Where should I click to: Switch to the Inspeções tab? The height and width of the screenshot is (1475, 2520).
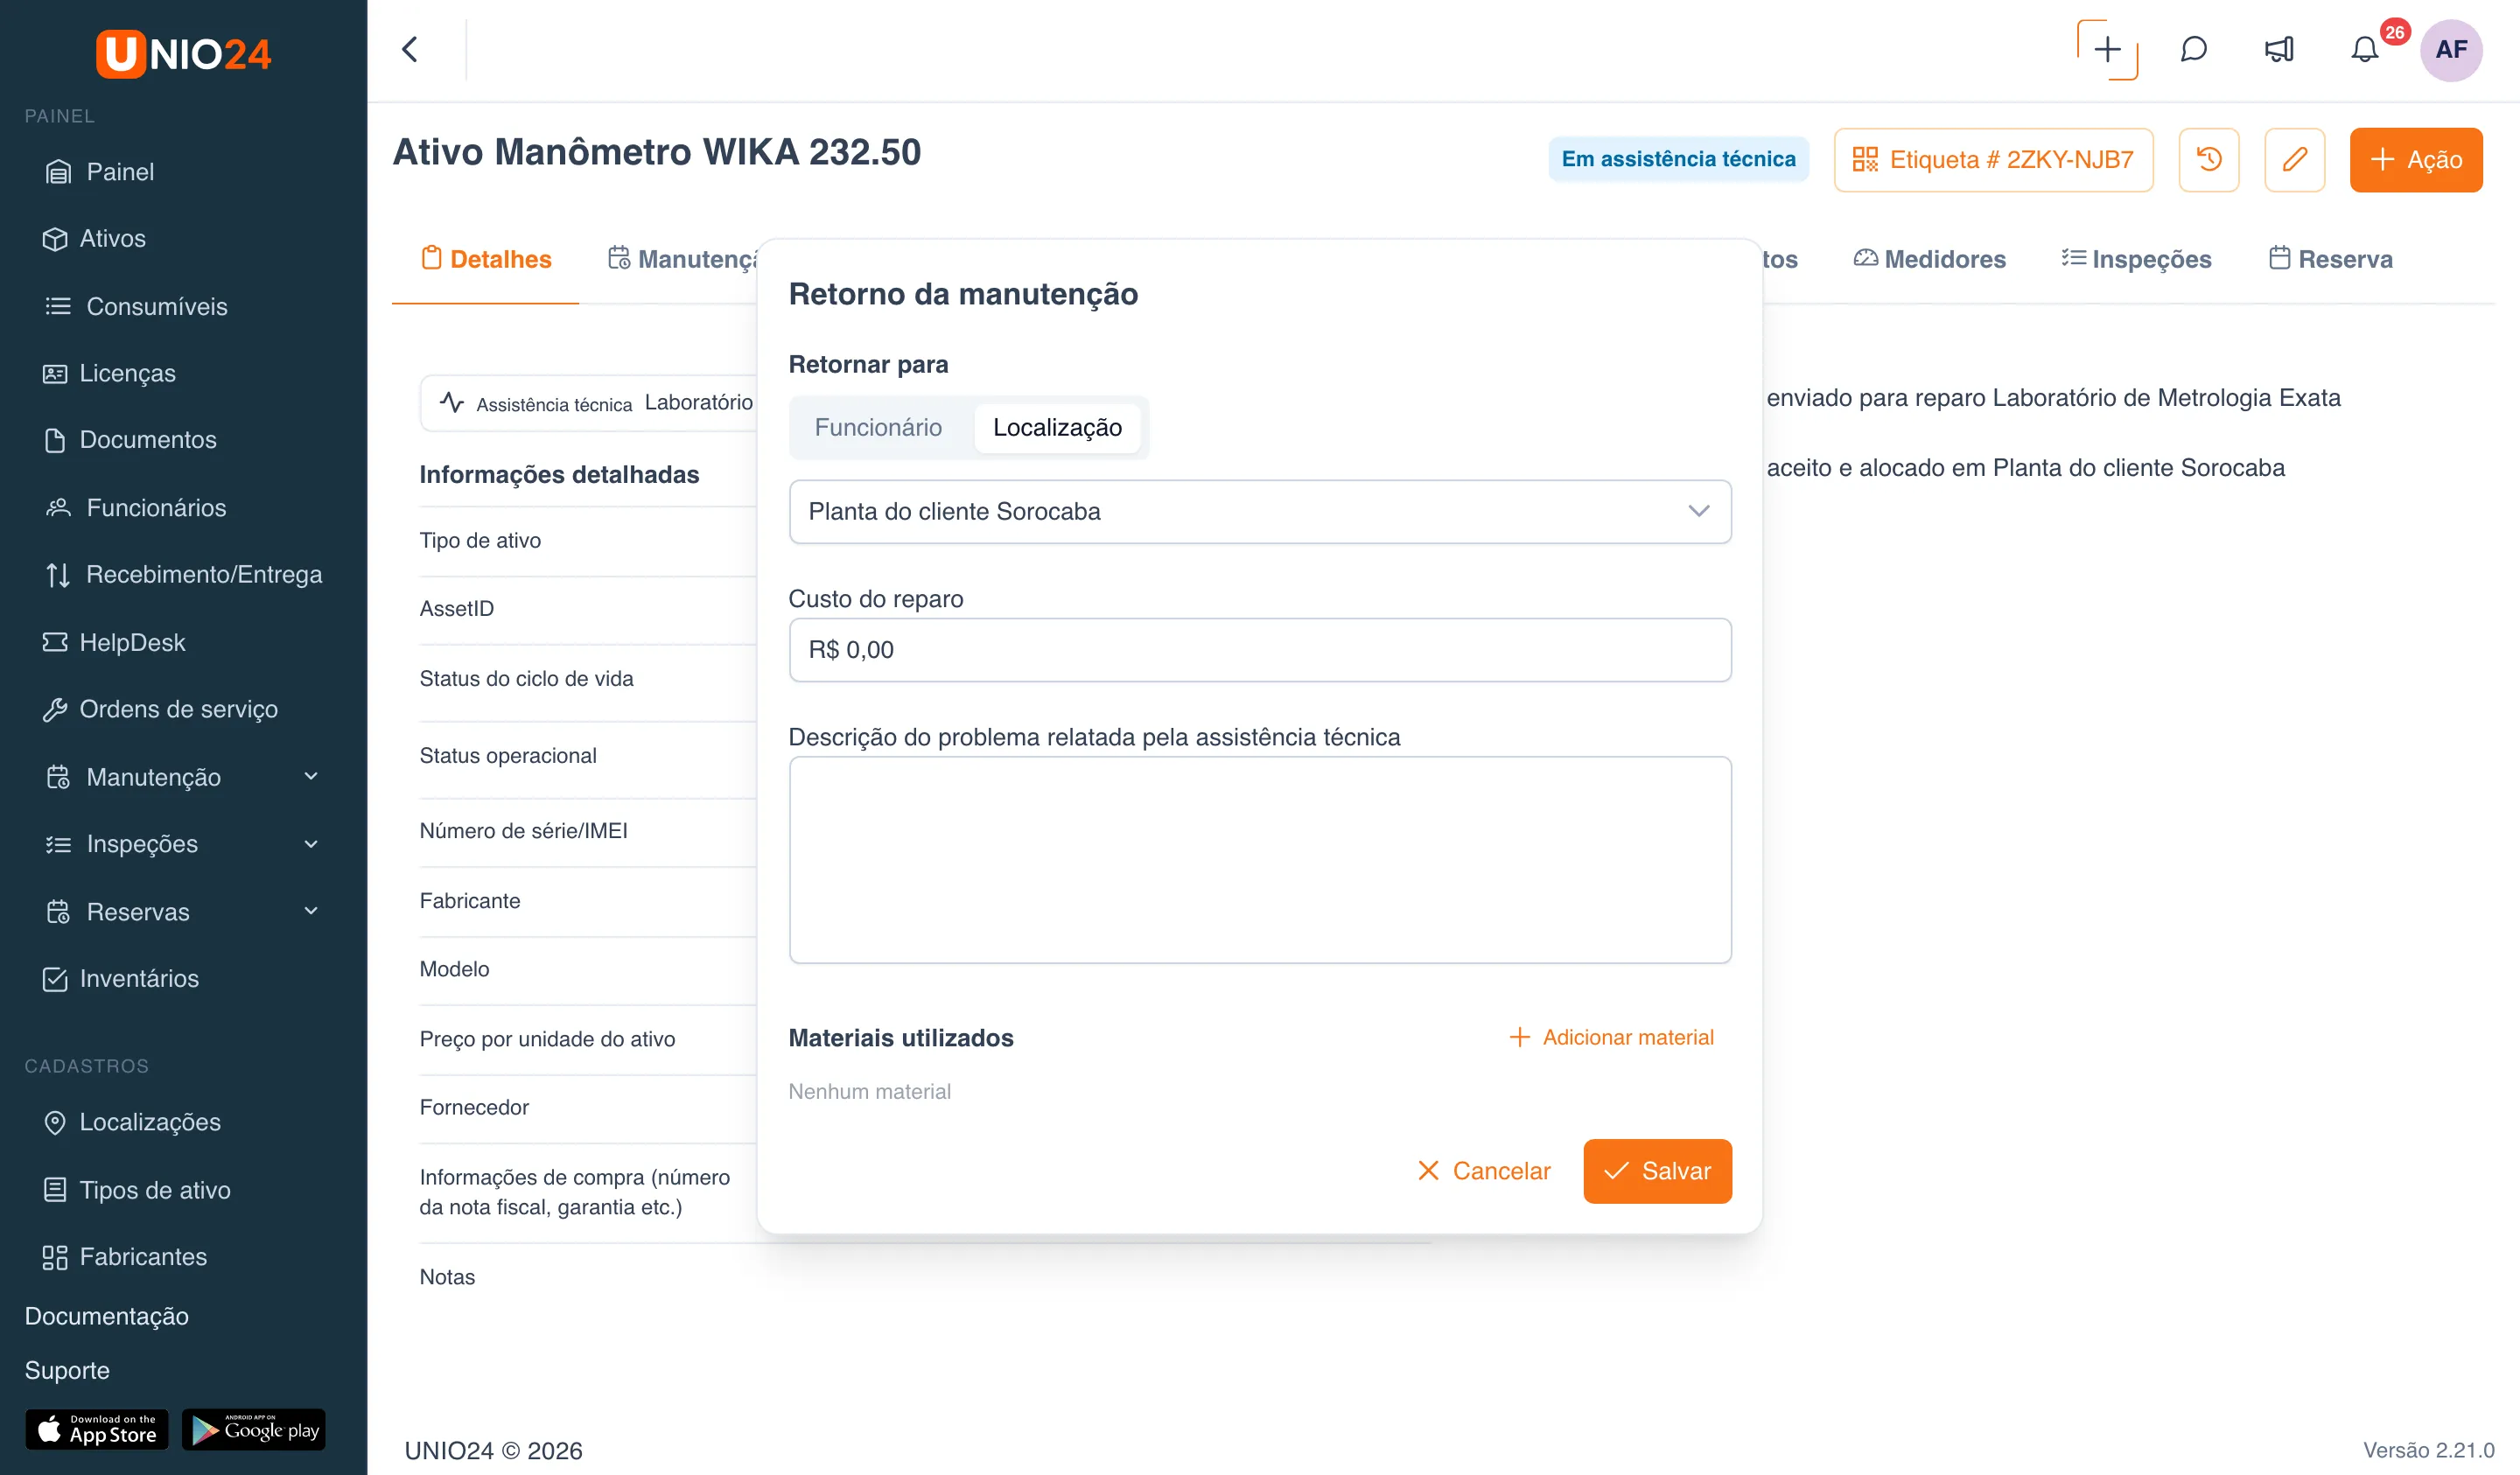pos(2136,259)
